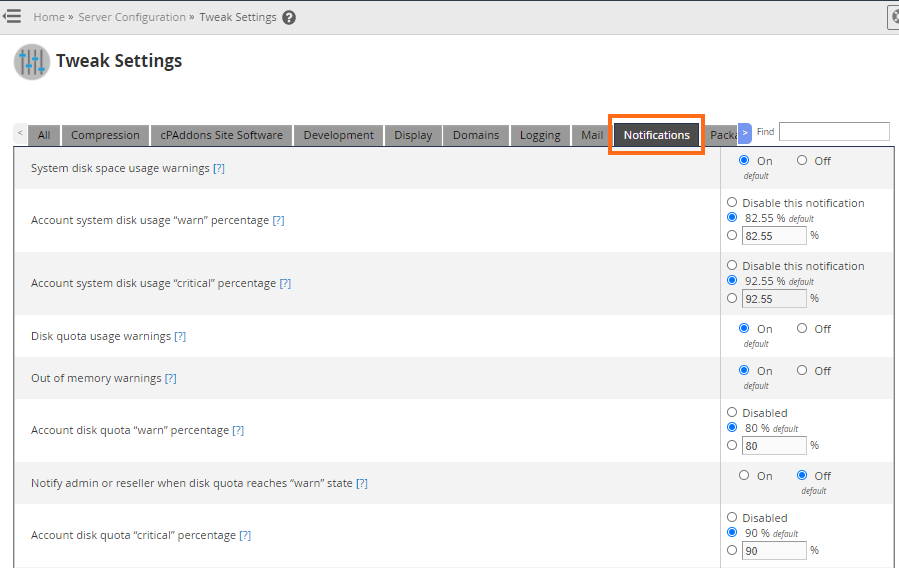This screenshot has height=568, width=899.
Task: Show help for Disk quota usage warnings
Action: click(180, 336)
